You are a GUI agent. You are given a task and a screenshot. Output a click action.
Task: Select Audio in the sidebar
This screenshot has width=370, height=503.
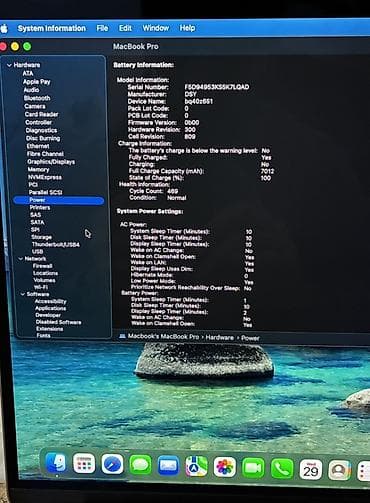31,90
